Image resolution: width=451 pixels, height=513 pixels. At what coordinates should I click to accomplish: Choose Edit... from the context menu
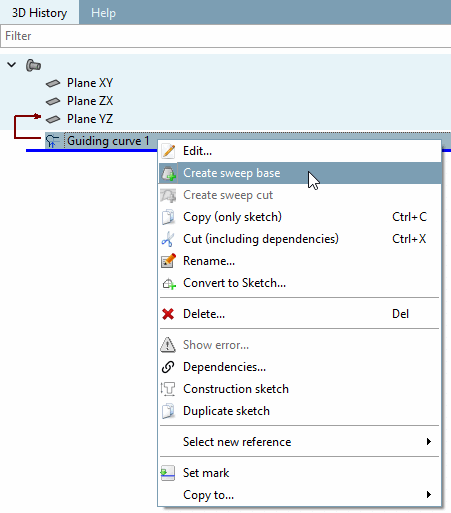click(x=300, y=151)
